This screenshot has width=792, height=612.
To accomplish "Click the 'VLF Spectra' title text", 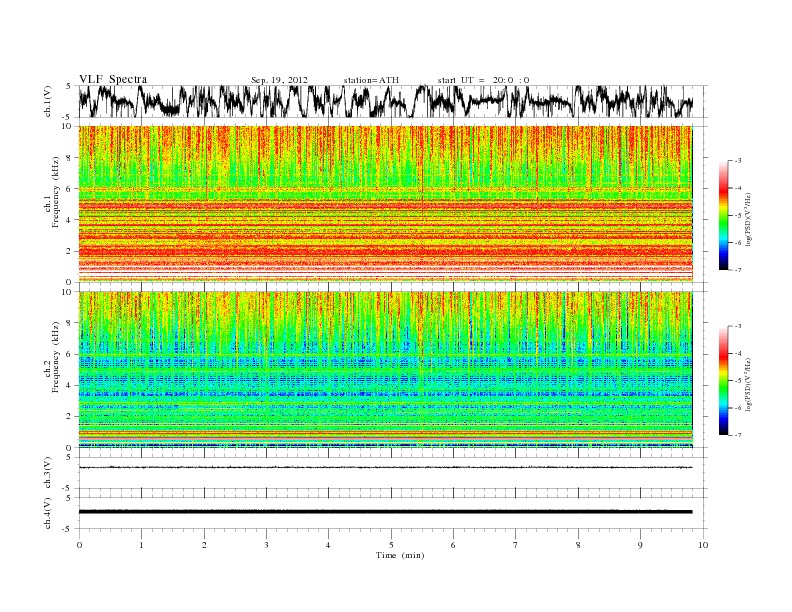I will [113, 79].
